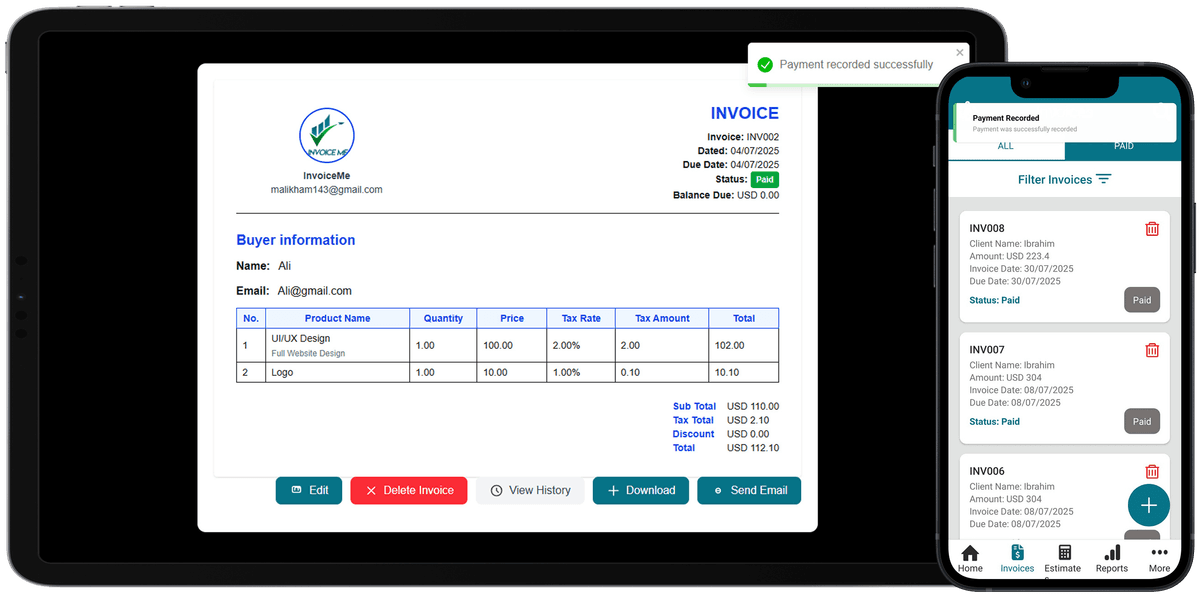Tap the More ellipsis icon
This screenshot has height=596, width=1200.
coord(1158,552)
